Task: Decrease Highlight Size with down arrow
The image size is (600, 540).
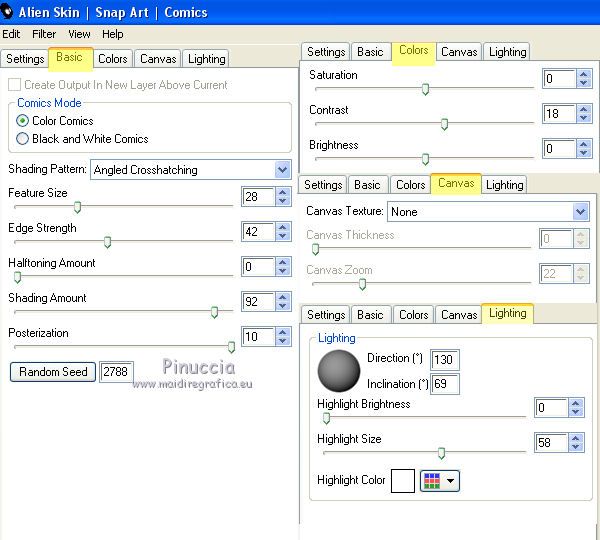Action: tap(576, 447)
